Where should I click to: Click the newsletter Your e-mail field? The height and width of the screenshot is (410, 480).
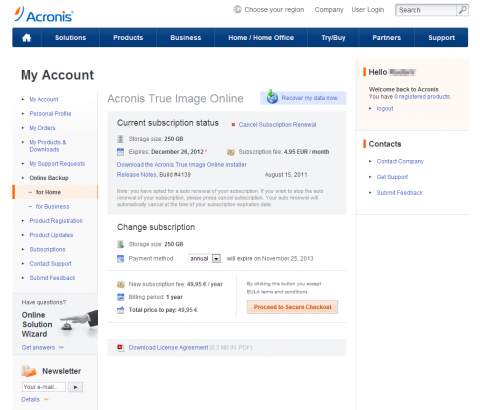[x=44, y=387]
